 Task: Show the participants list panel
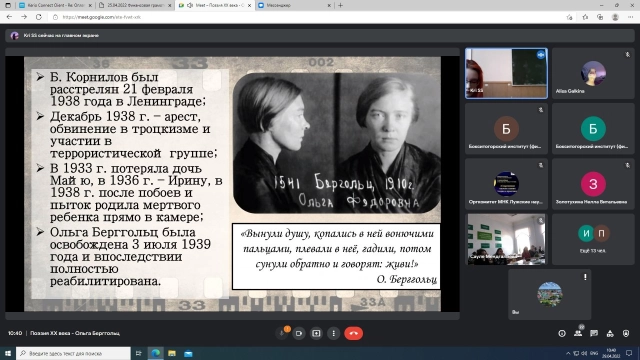pyautogui.click(x=578, y=333)
